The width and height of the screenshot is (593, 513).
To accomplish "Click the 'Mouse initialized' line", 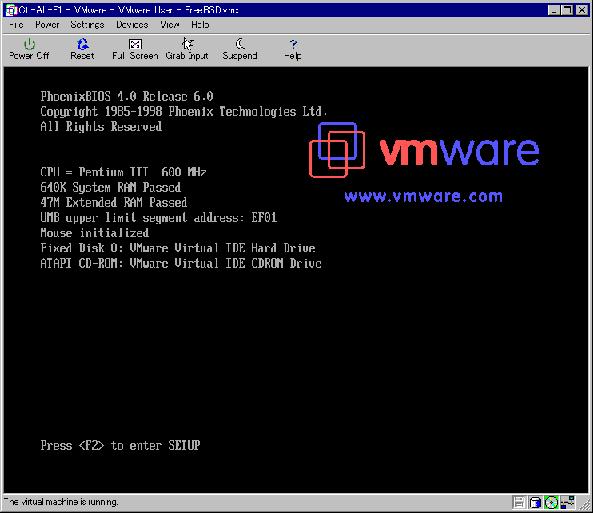I will (95, 233).
